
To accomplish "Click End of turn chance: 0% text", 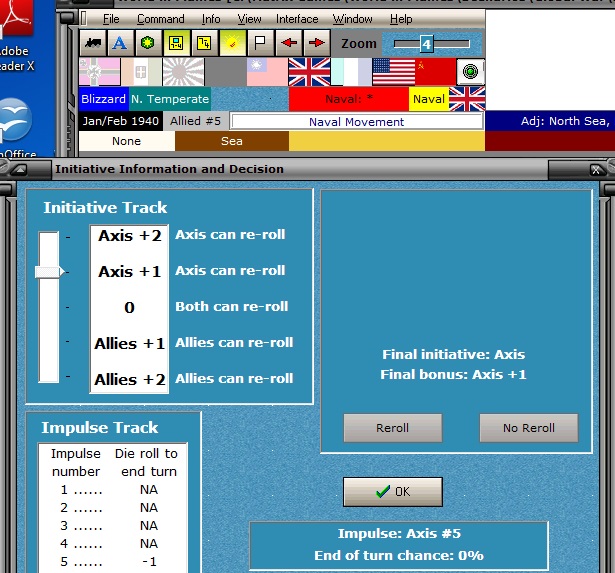I will tap(399, 556).
